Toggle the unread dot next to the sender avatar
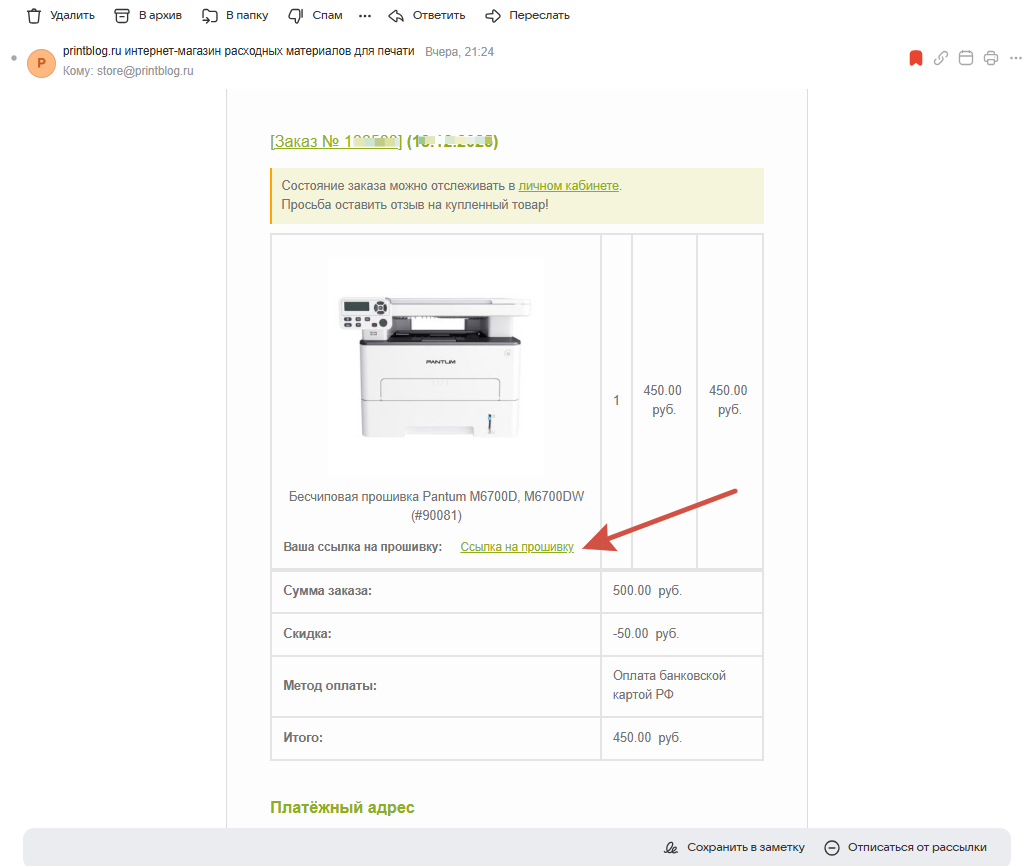The width and height of the screenshot is (1026, 866). click(13, 58)
